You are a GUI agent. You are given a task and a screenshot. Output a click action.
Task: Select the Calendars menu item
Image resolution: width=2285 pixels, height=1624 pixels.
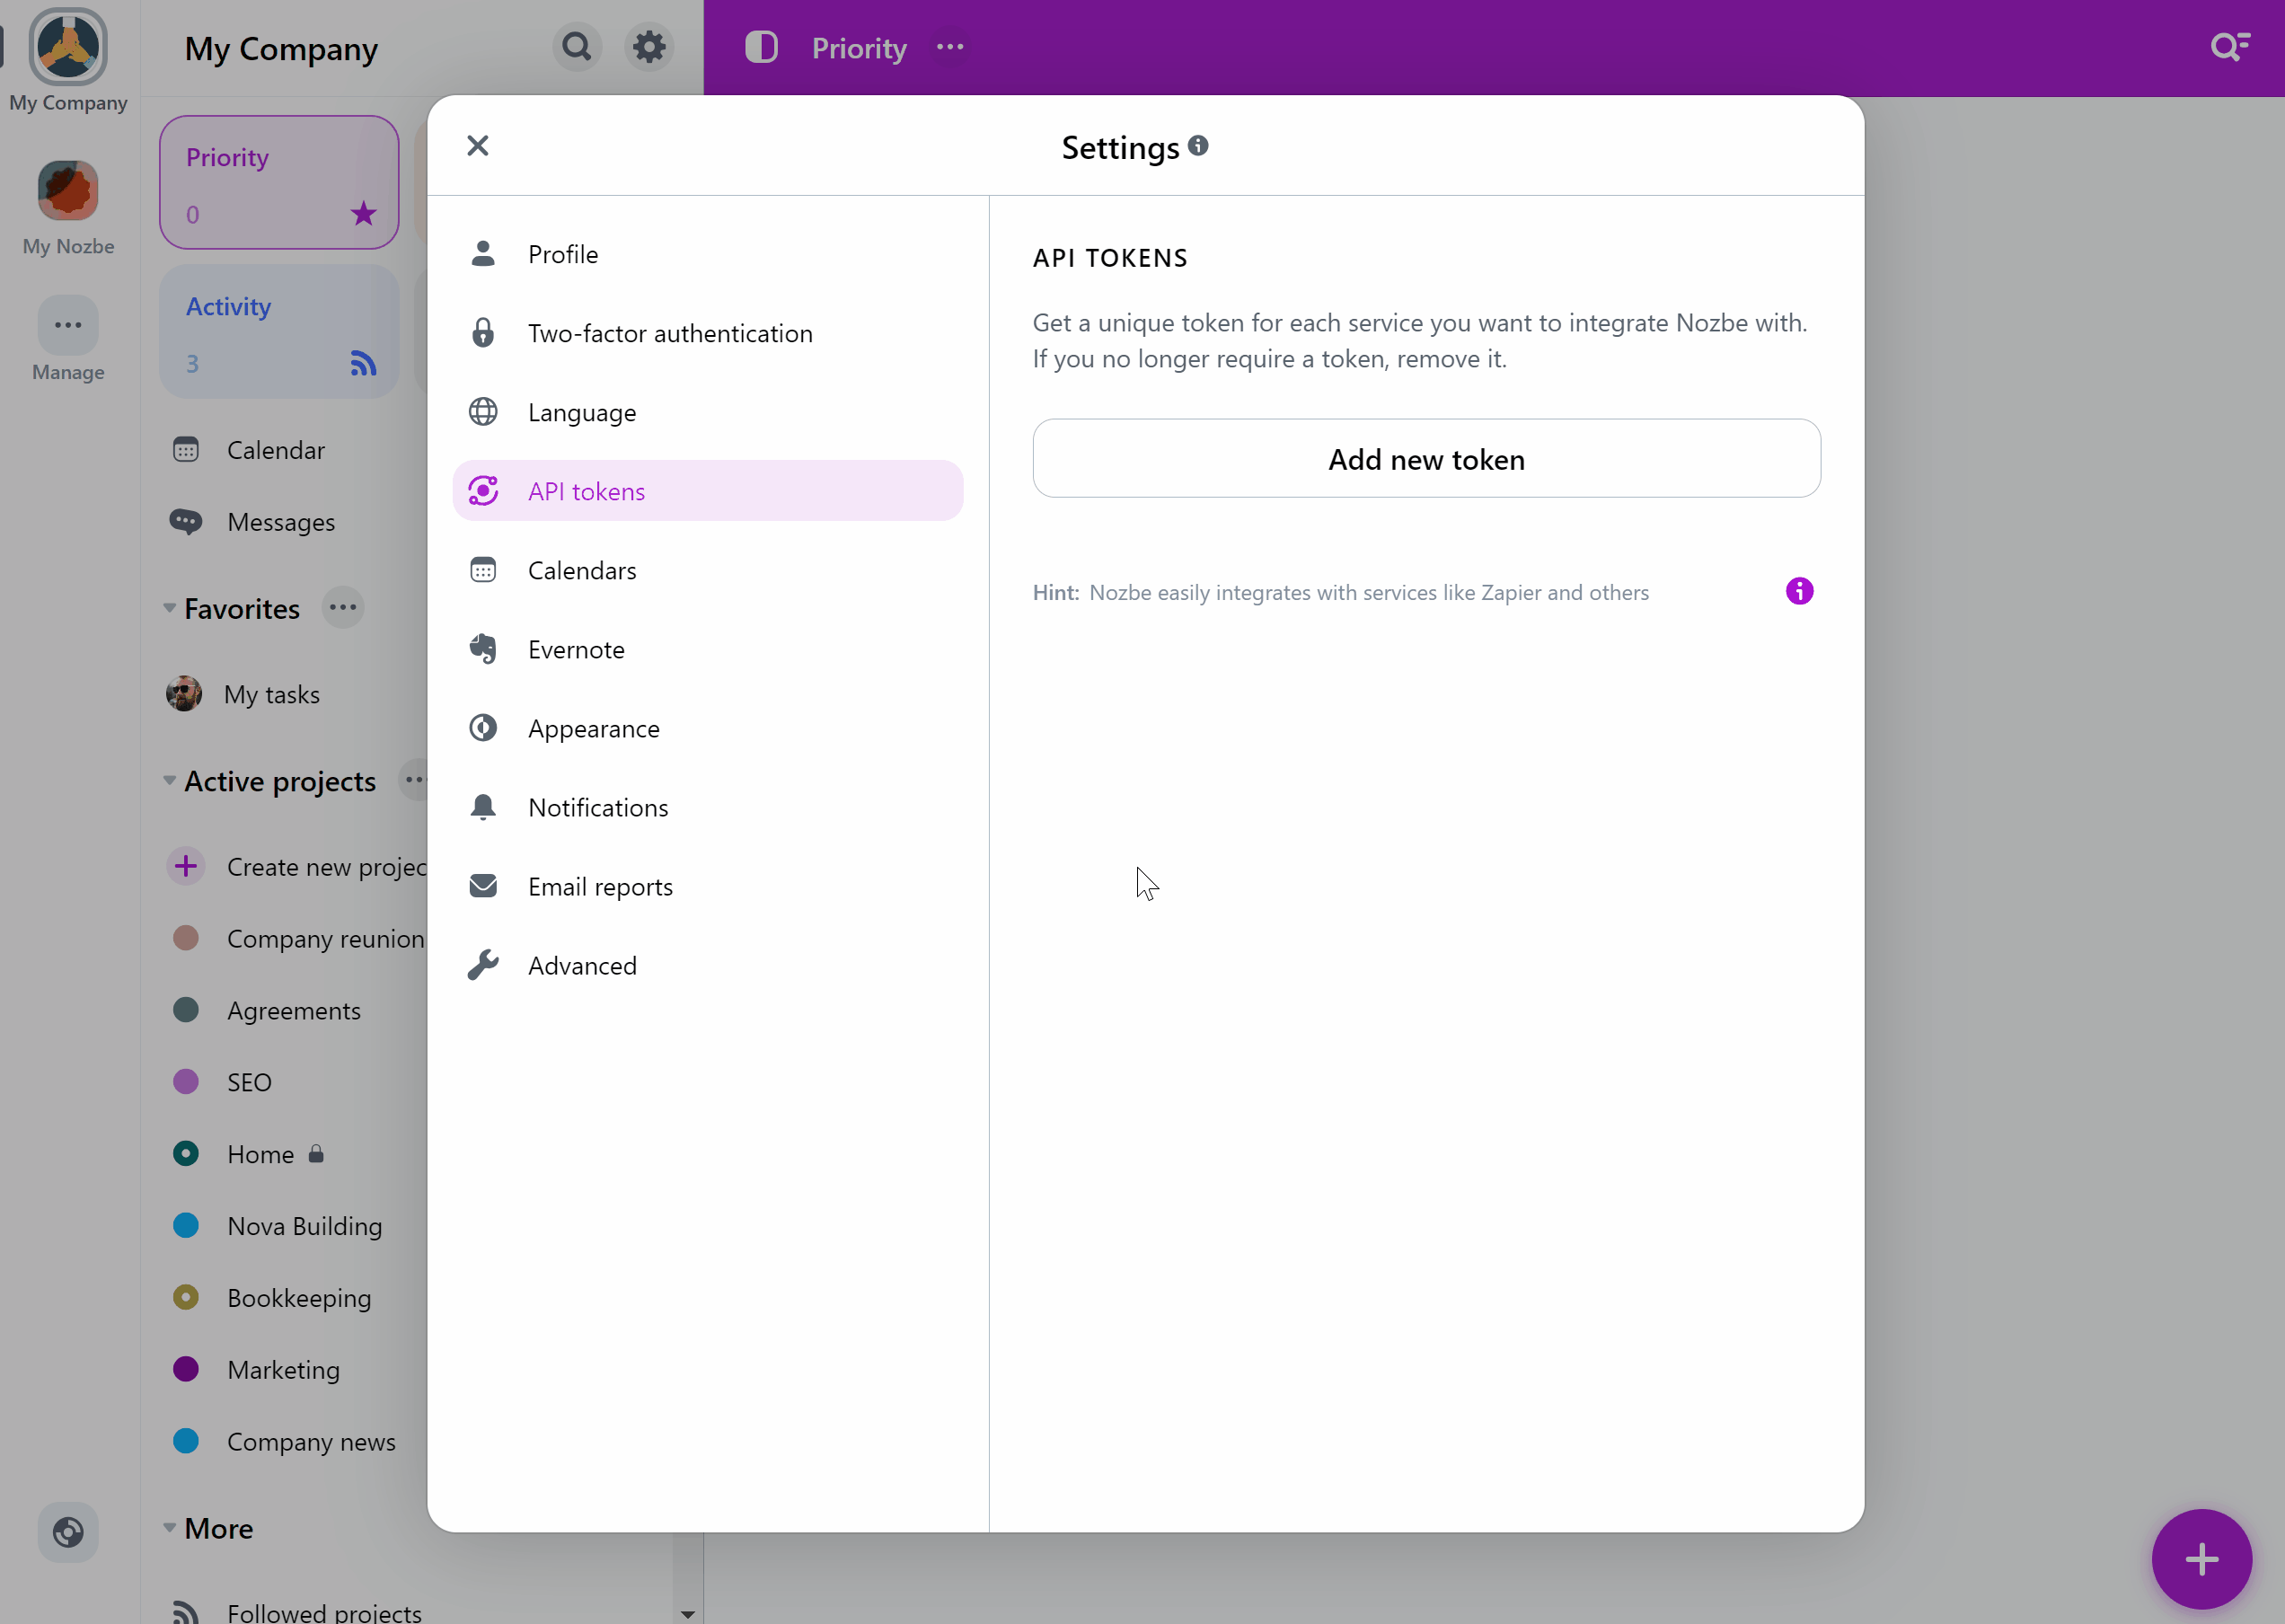[584, 569]
